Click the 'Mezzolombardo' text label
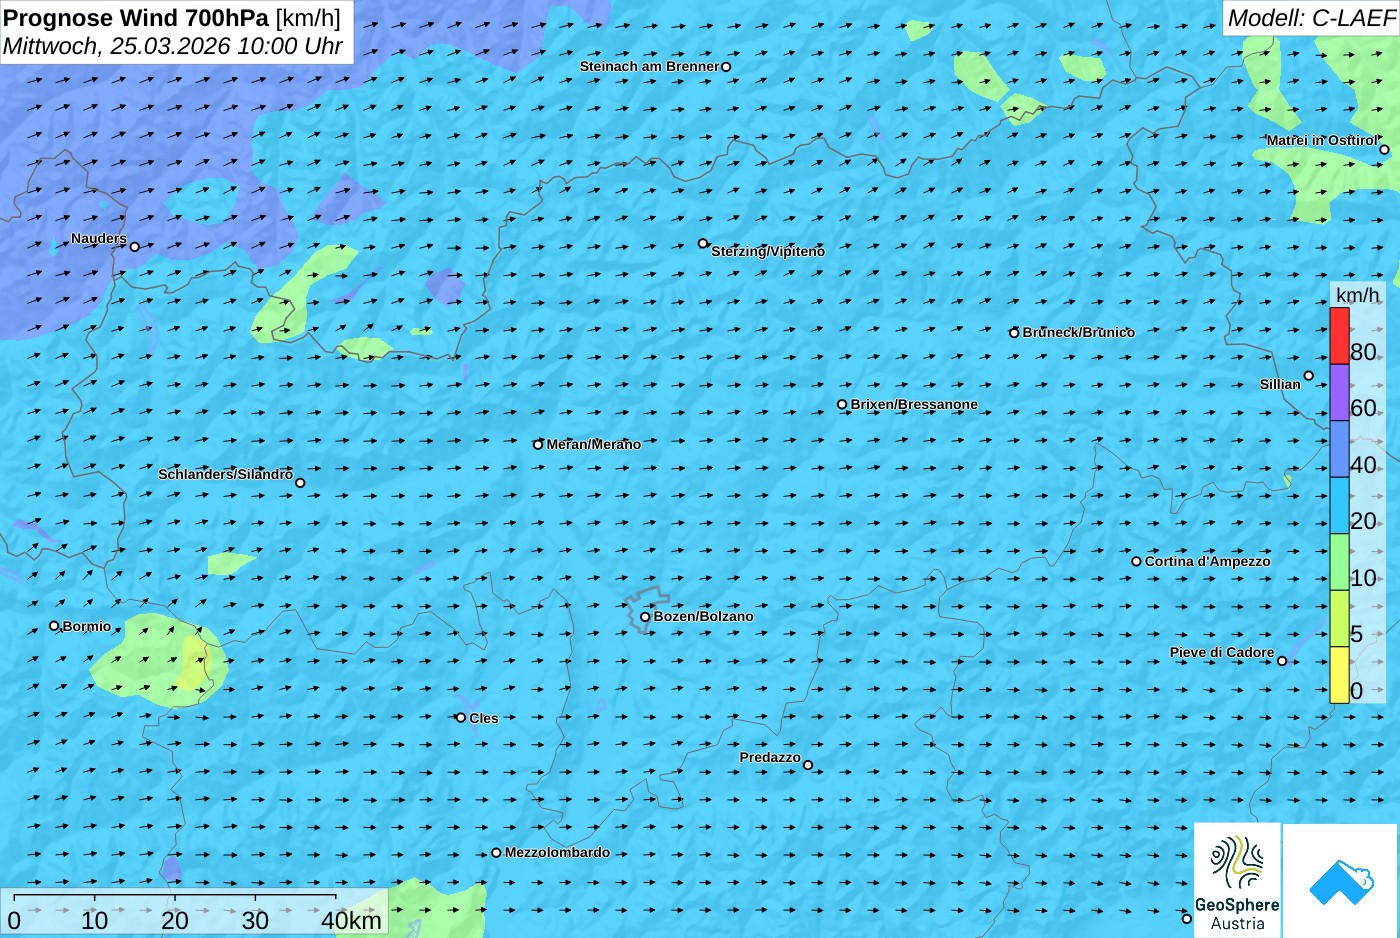This screenshot has height=938, width=1400. 557,852
